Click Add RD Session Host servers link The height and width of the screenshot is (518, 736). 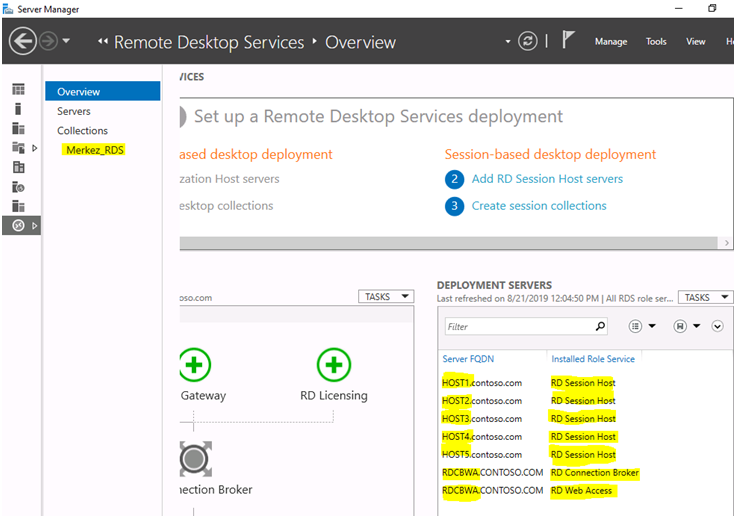coord(547,179)
